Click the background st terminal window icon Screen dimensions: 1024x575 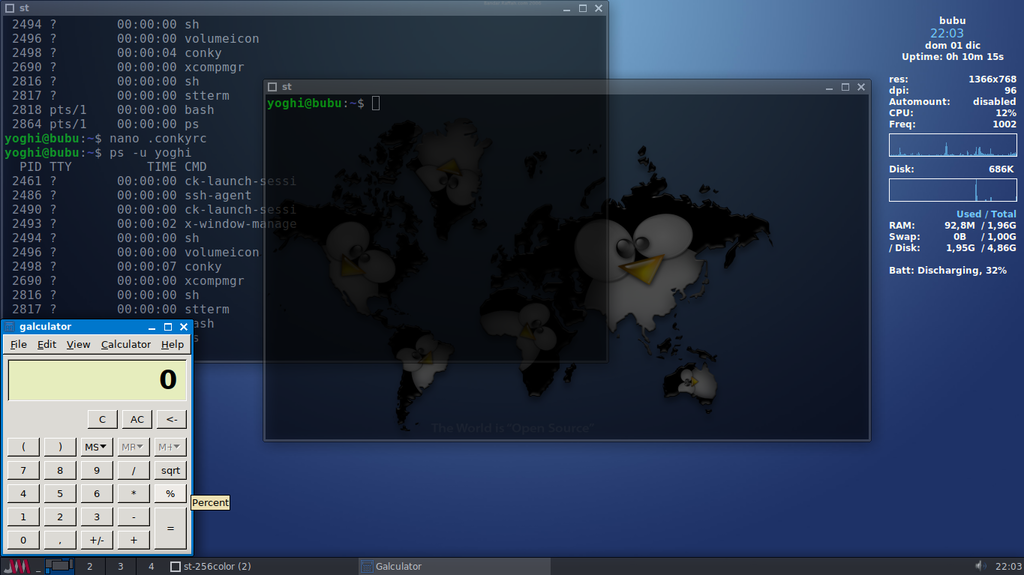click(x=10, y=8)
